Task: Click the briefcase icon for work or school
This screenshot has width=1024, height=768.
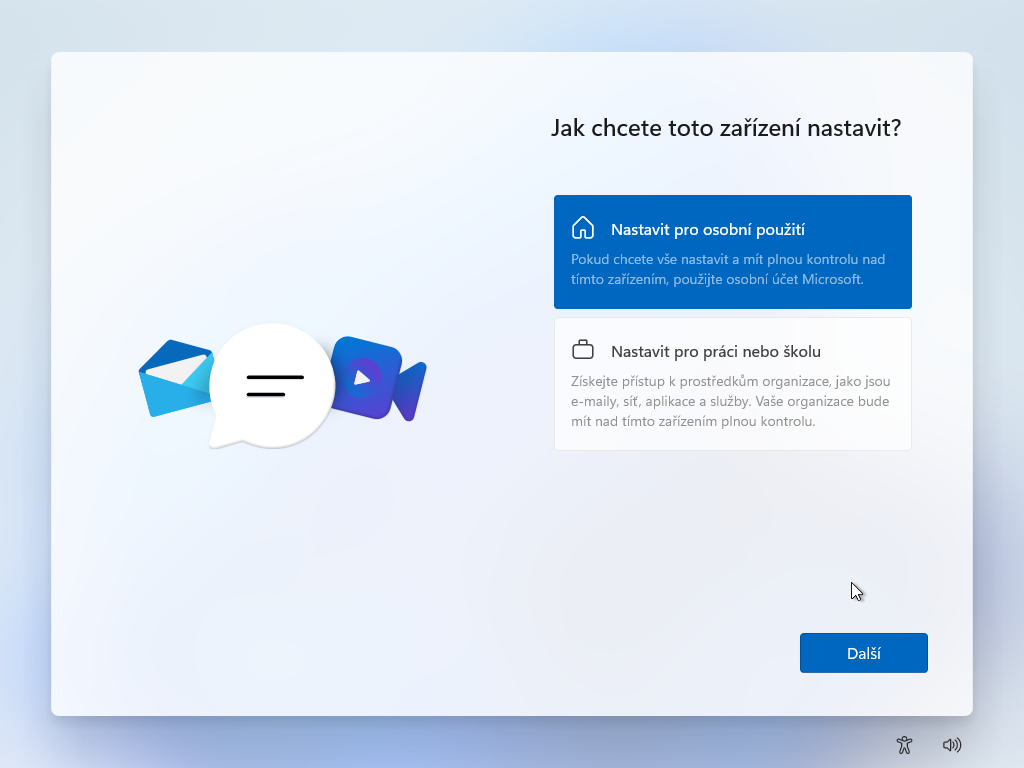Action: pos(582,350)
